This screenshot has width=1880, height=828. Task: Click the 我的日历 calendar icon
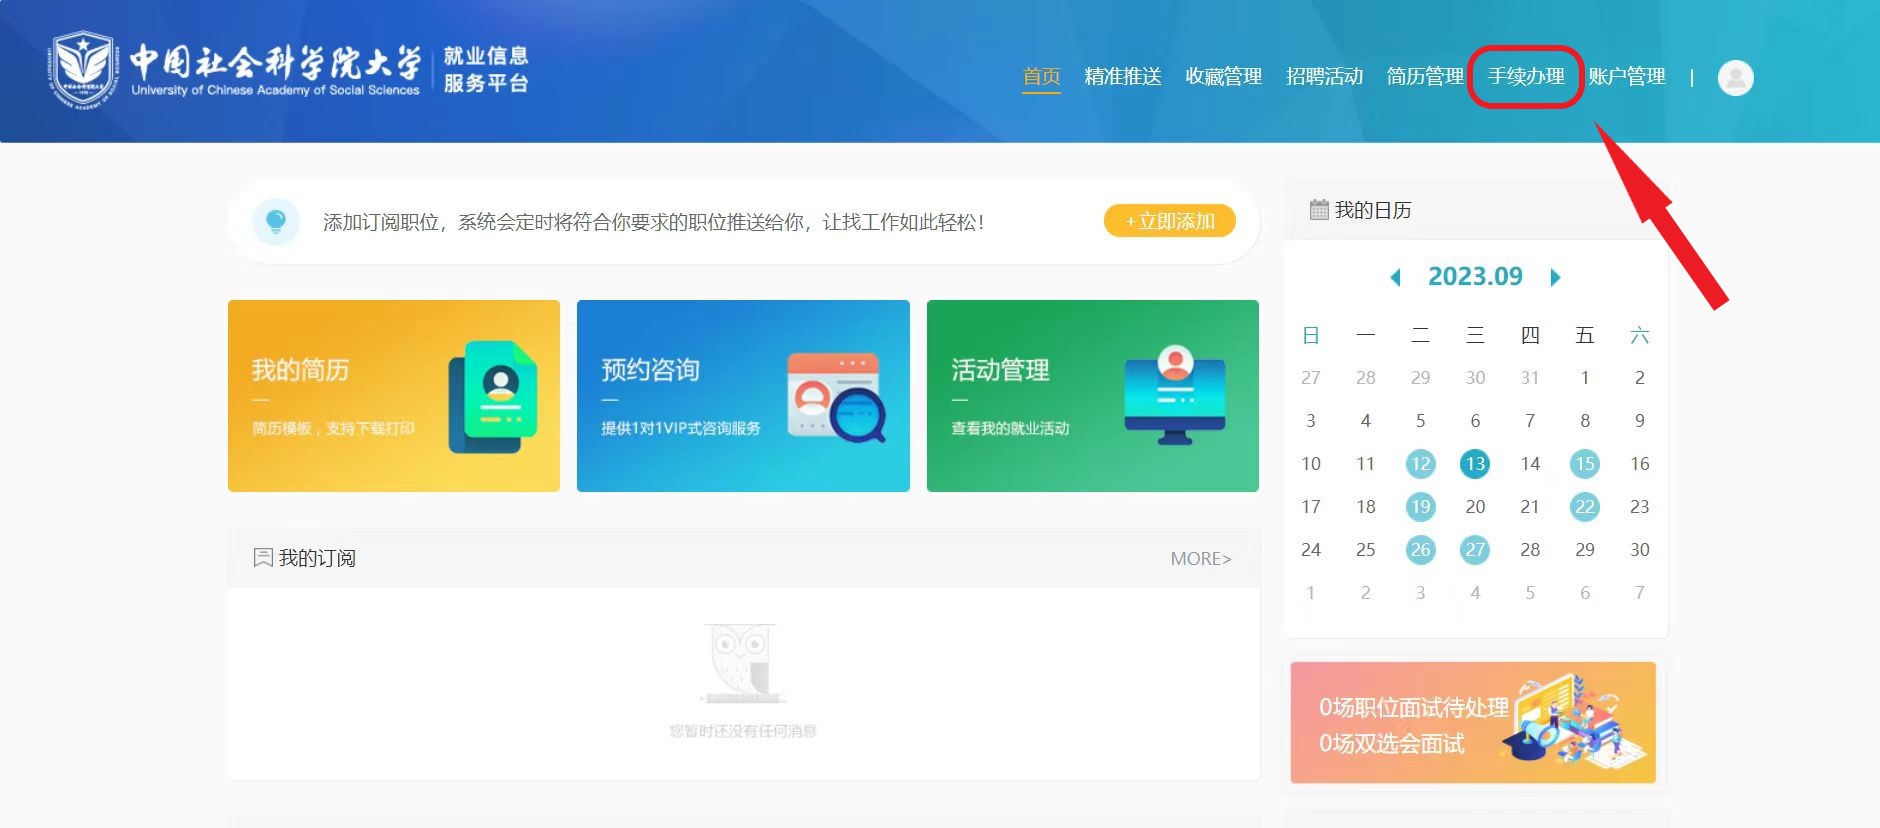click(x=1319, y=210)
